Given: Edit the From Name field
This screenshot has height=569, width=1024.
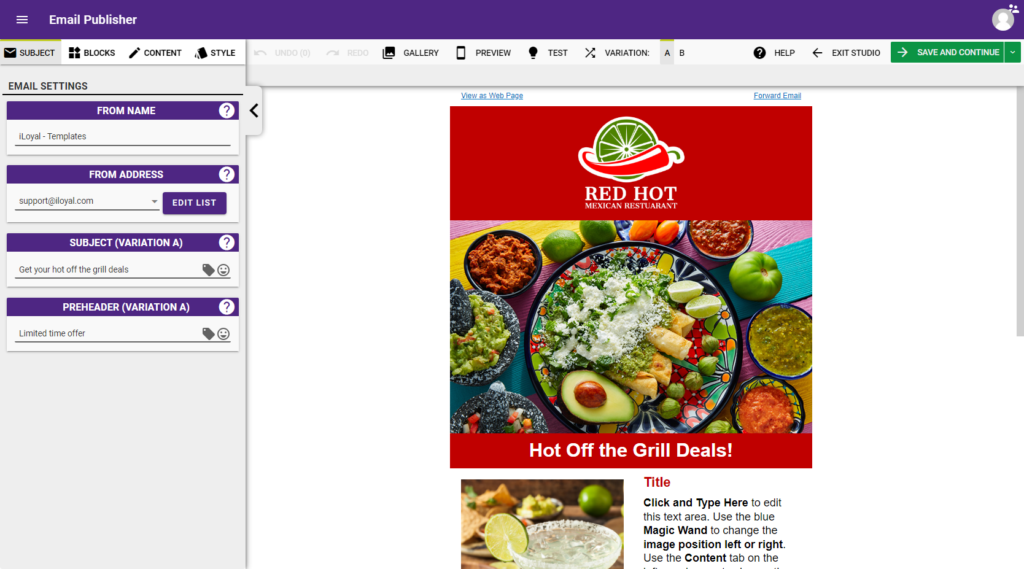Looking at the screenshot, I should [x=123, y=137].
